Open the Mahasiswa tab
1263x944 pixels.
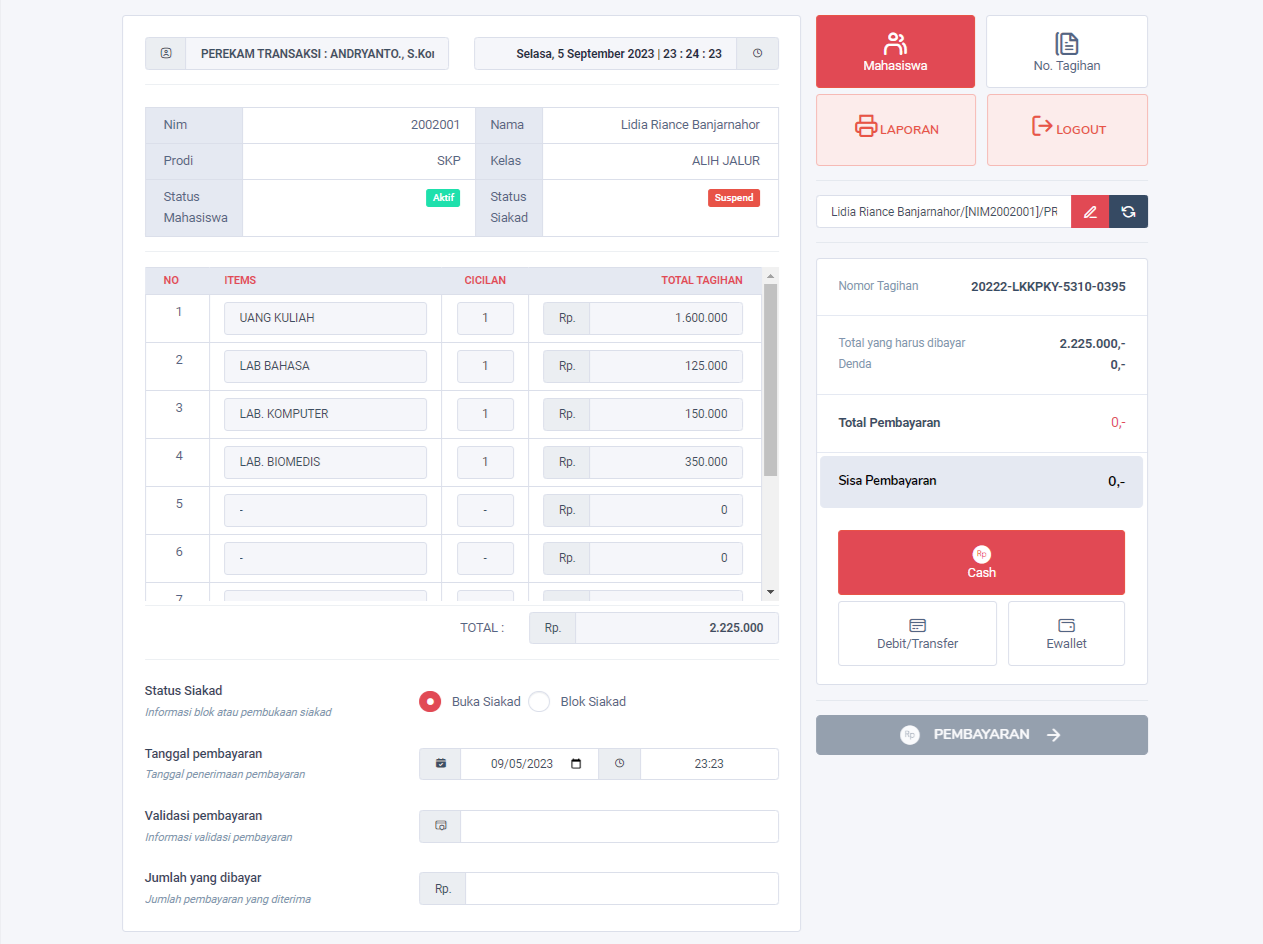895,52
